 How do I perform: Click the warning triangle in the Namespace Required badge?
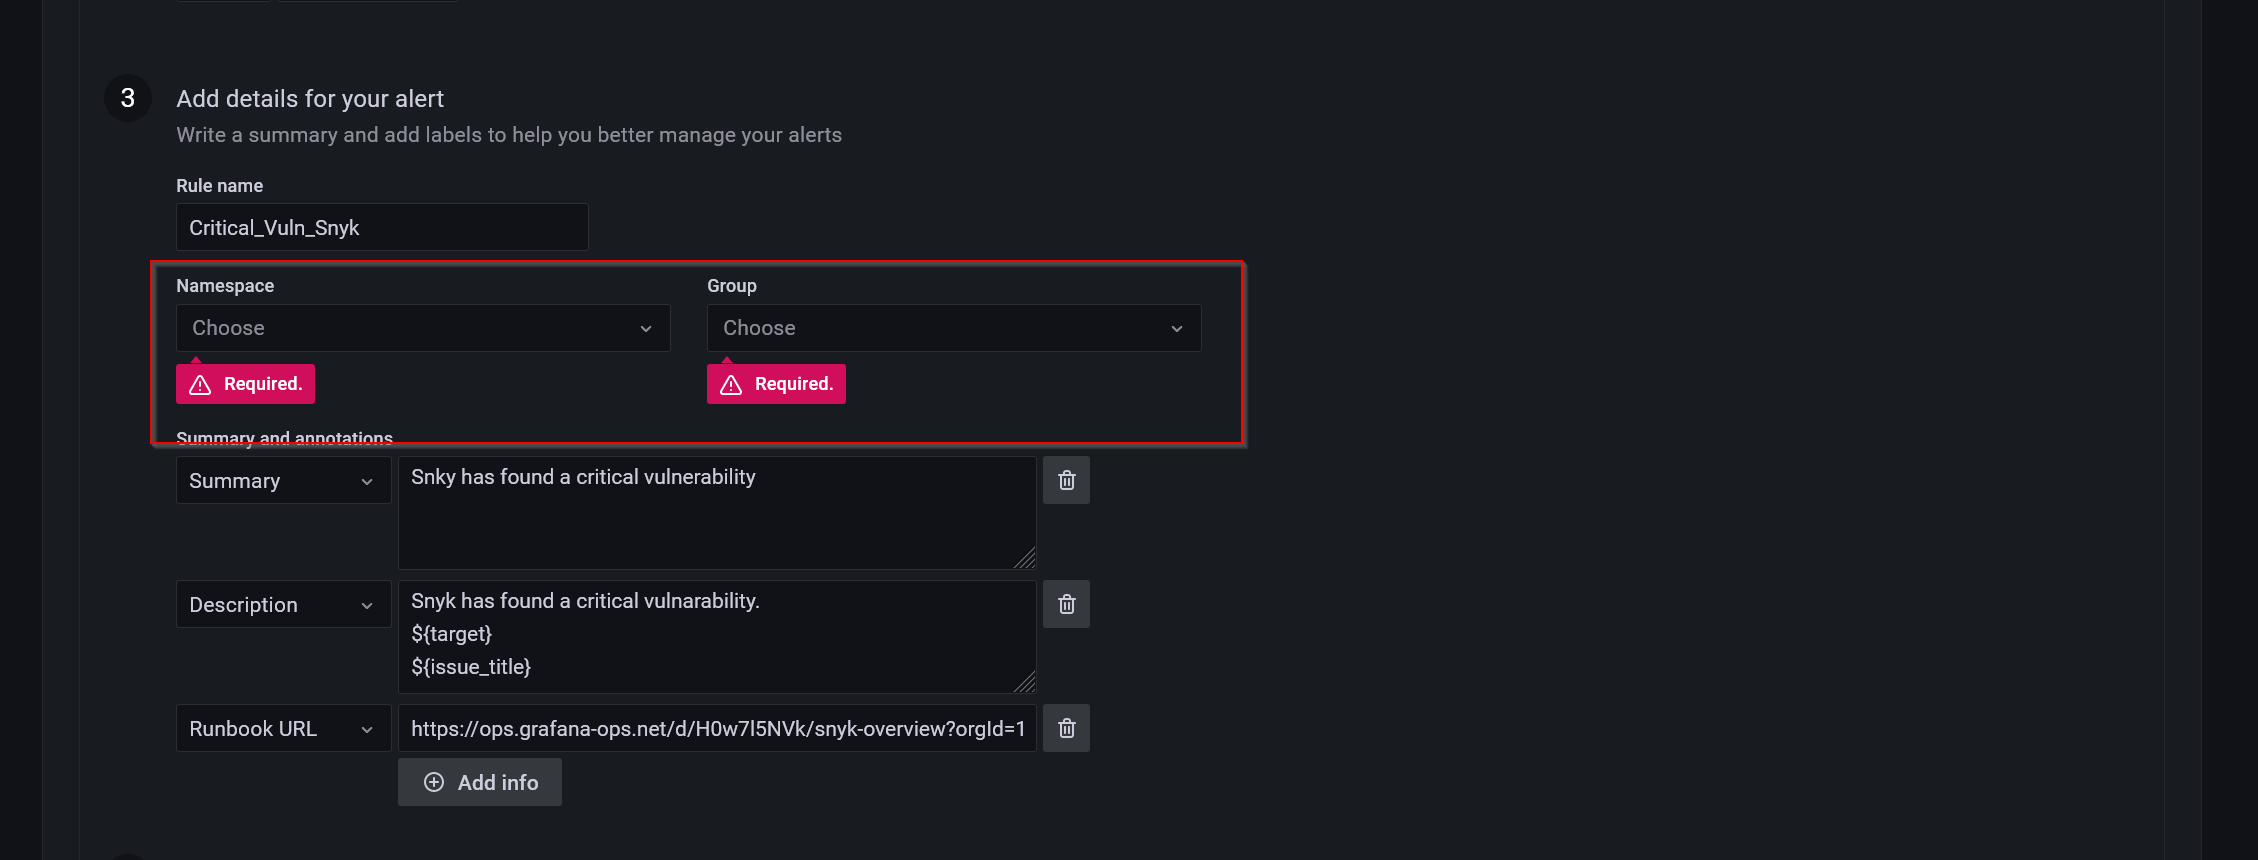(201, 383)
